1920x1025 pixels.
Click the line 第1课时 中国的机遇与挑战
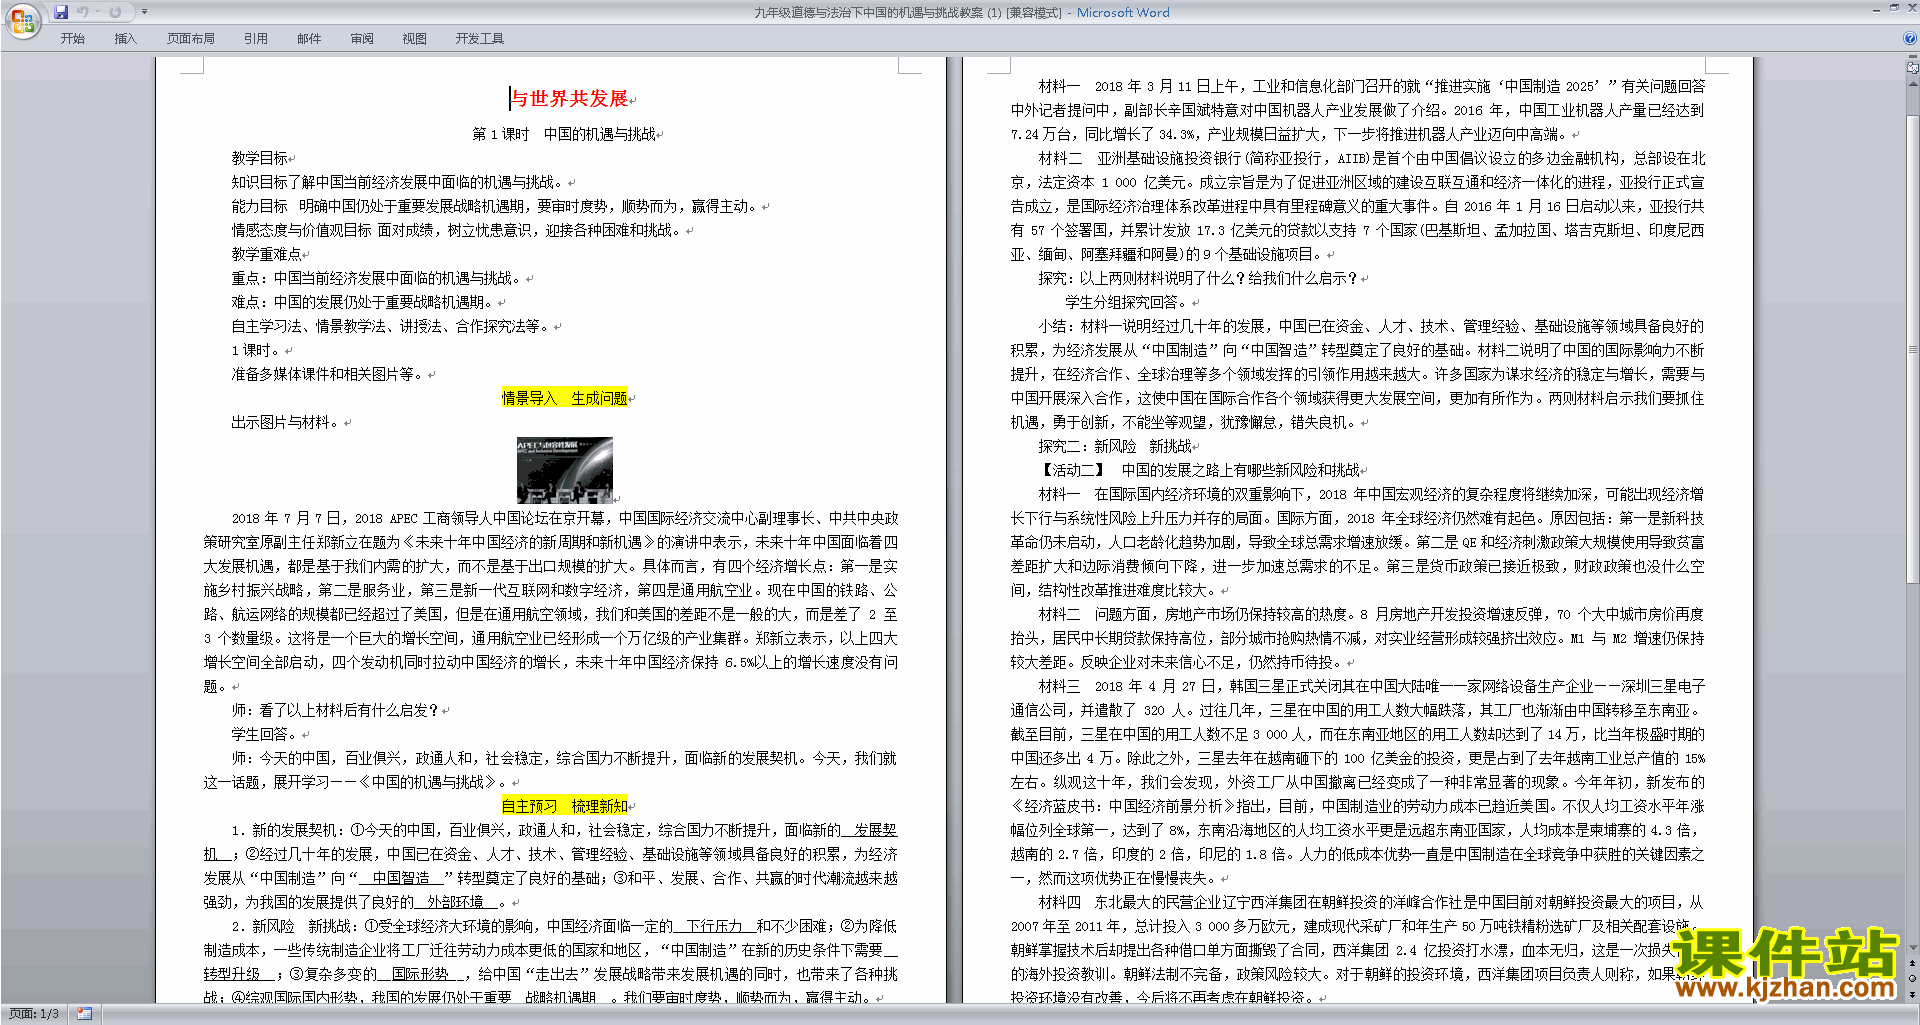pyautogui.click(x=564, y=134)
